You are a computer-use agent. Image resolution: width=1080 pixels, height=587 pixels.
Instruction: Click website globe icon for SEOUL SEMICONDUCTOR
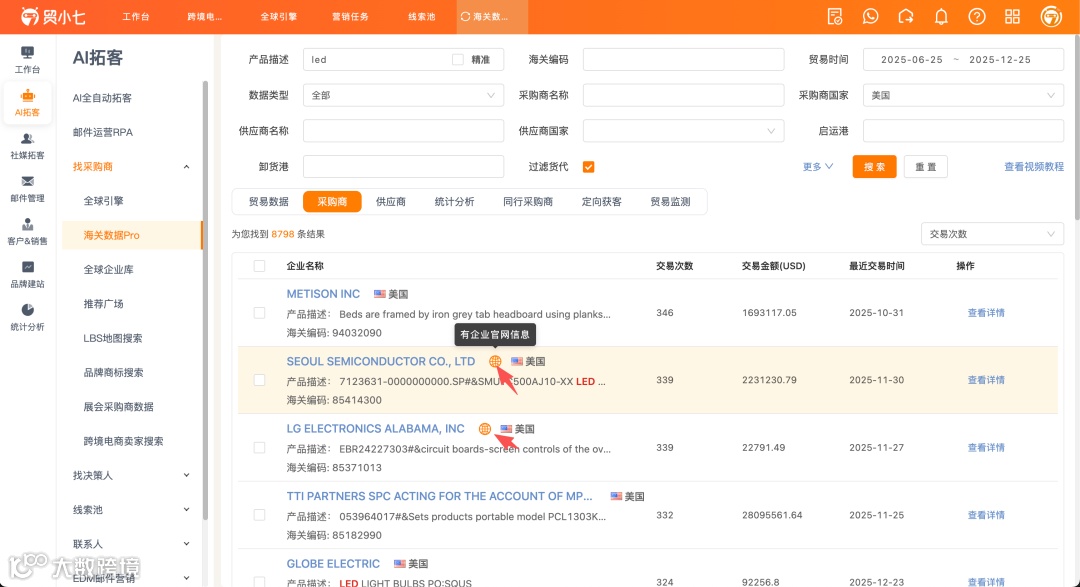coord(495,361)
